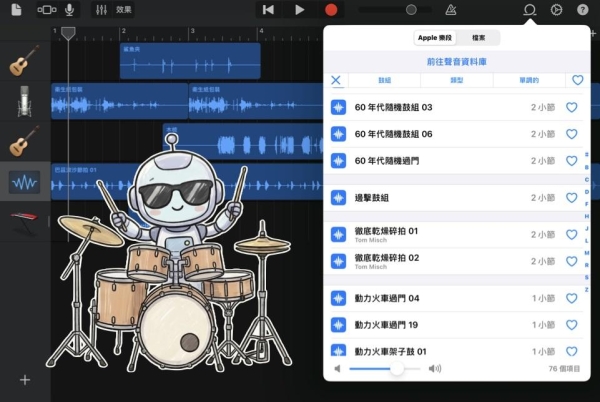Select the second acoustic guitar track header

point(25,141)
